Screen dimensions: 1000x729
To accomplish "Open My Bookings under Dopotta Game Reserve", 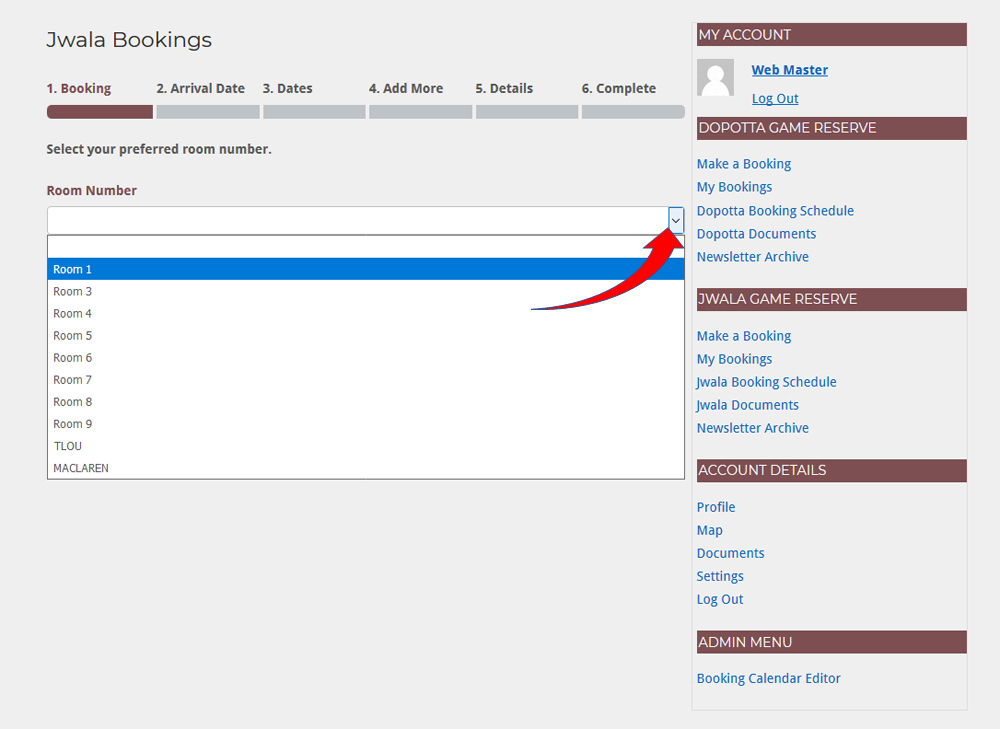I will pyautogui.click(x=734, y=187).
